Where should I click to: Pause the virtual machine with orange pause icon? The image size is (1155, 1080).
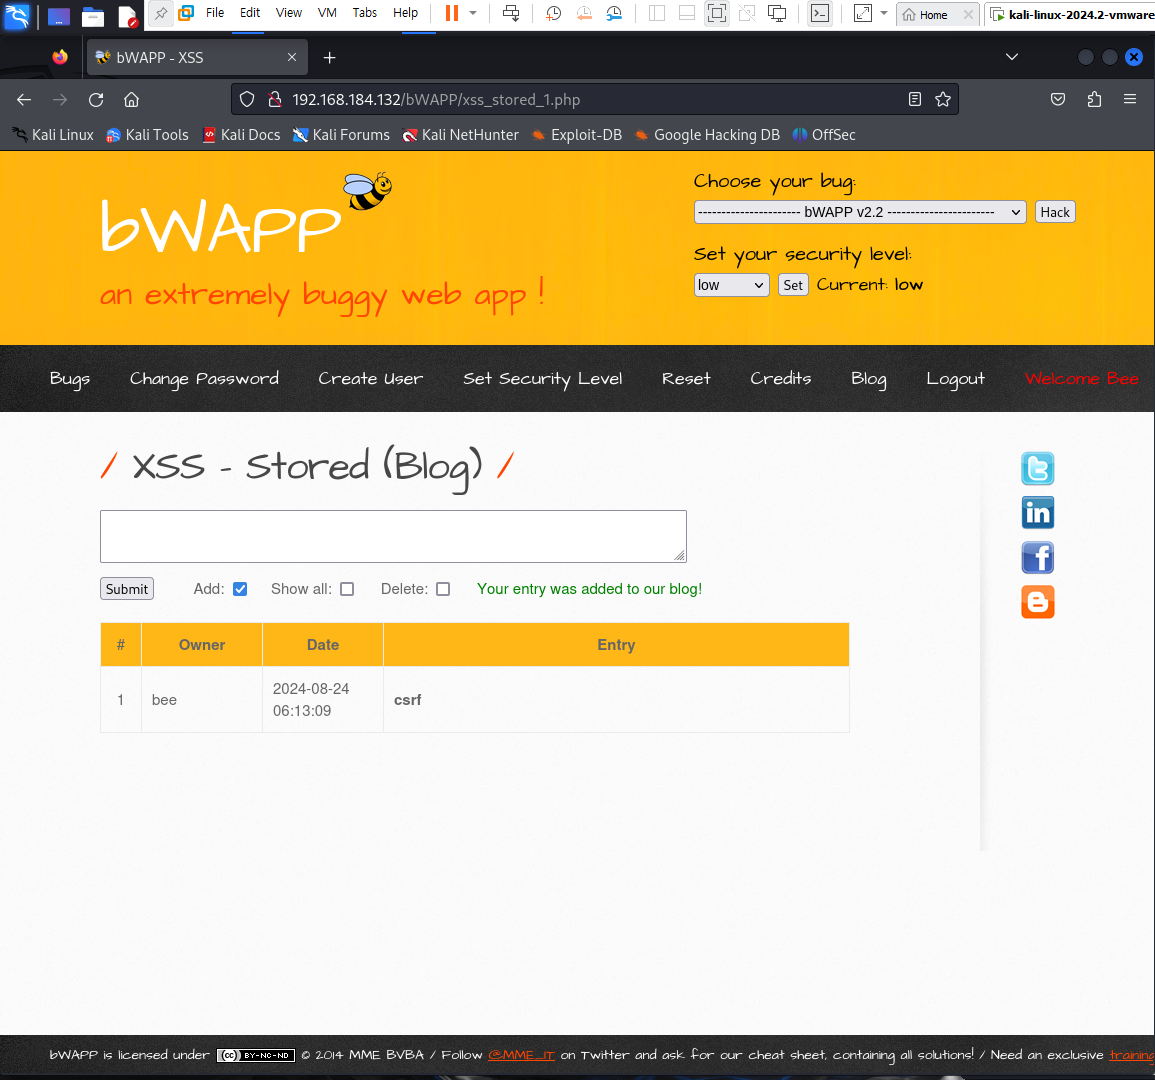click(452, 13)
